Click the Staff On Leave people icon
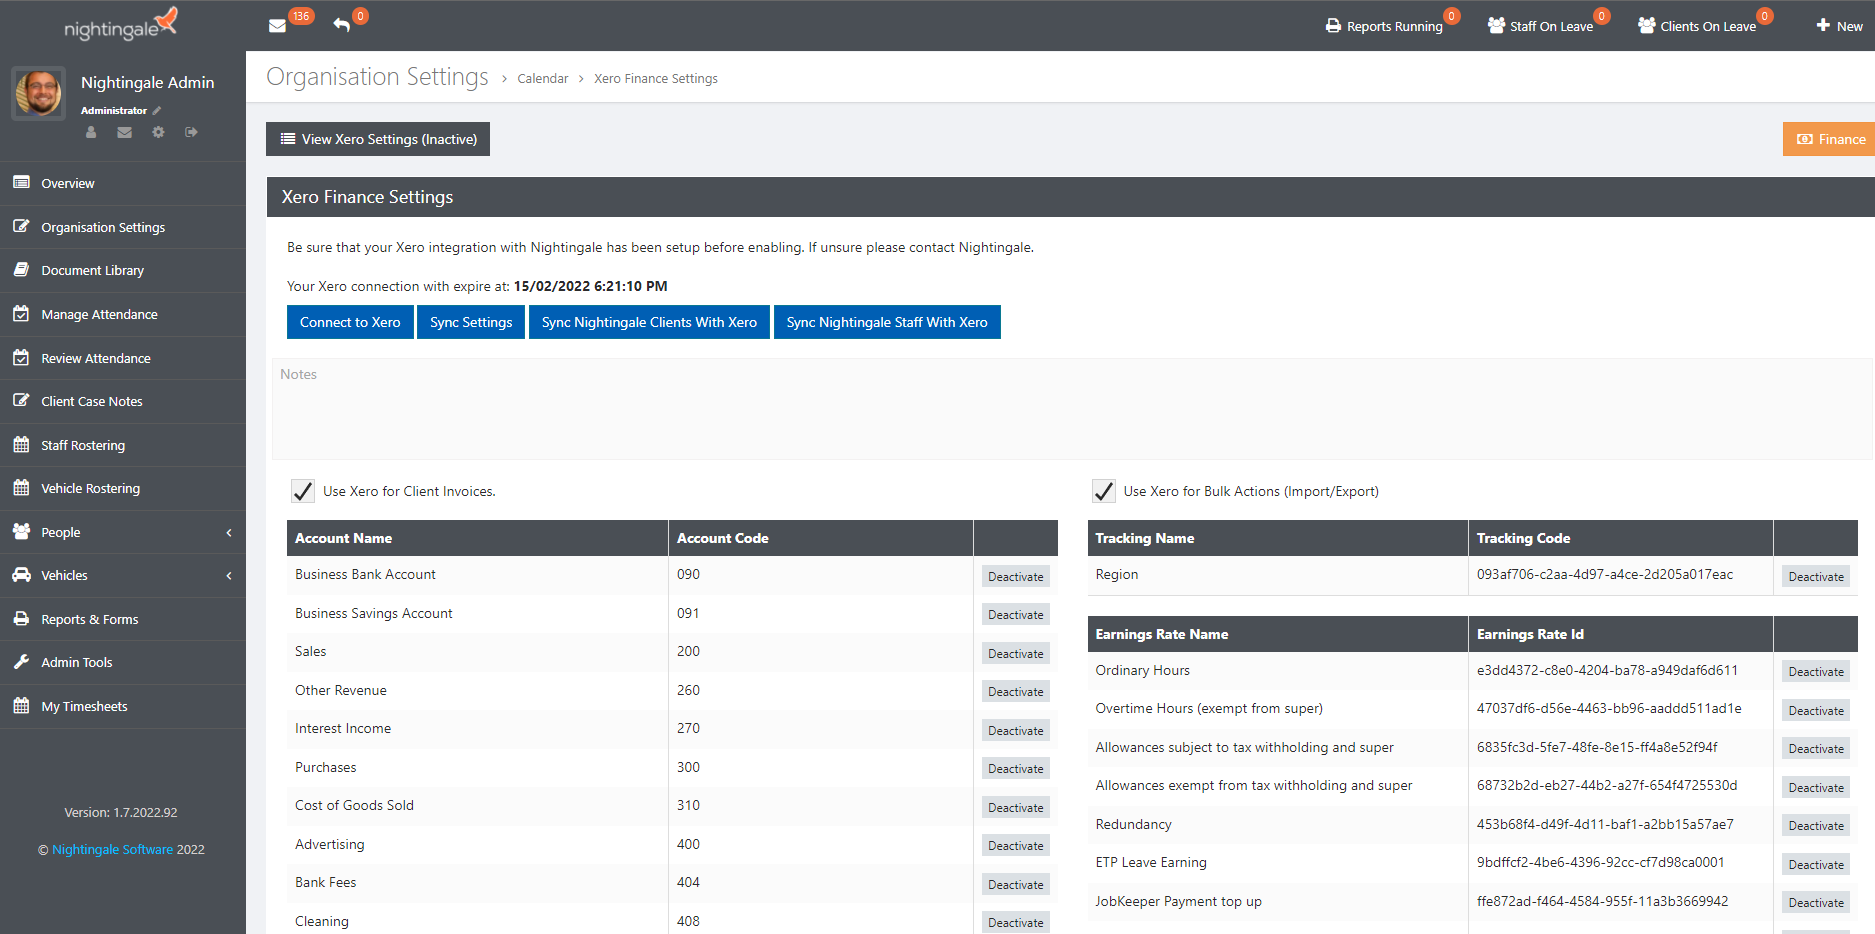 click(1496, 26)
